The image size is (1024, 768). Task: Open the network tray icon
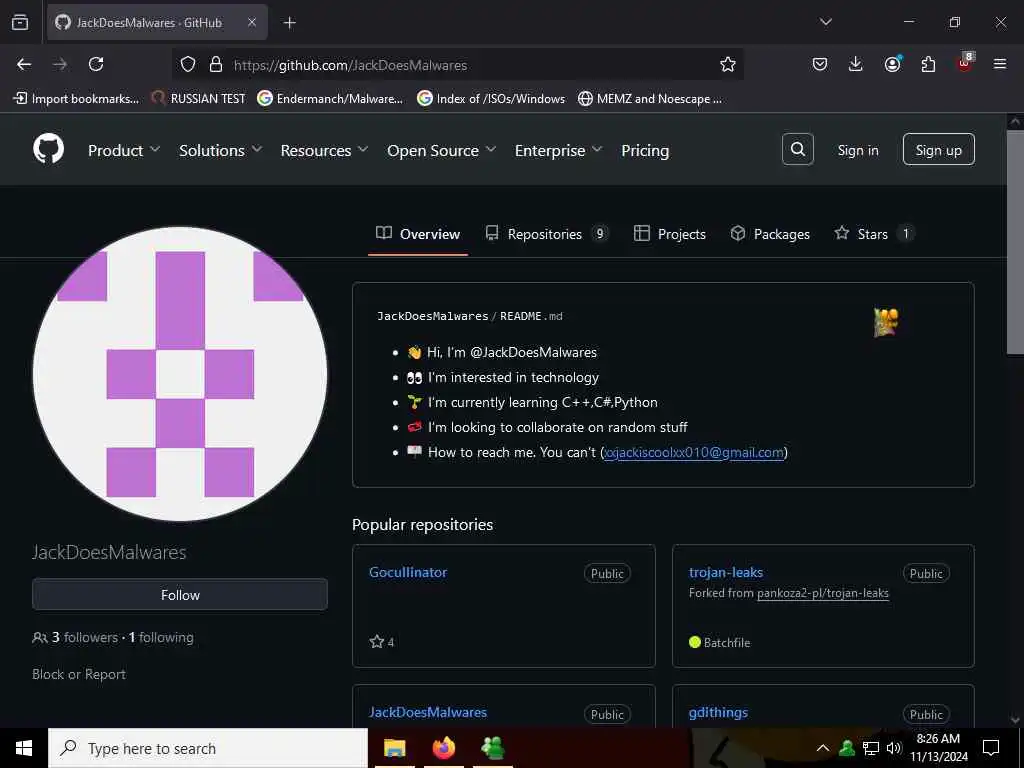pos(871,748)
